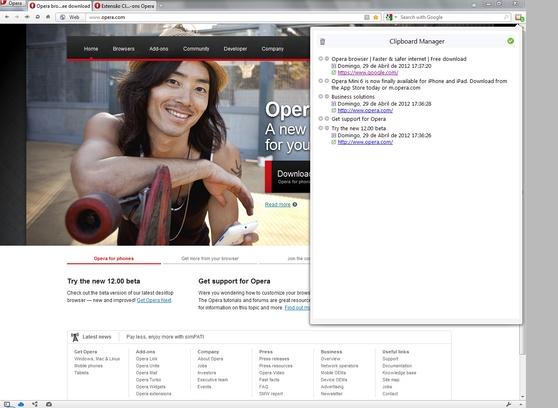Click calendar icon beside the 17:37:20 date
The image size is (558, 408).
[334, 66]
